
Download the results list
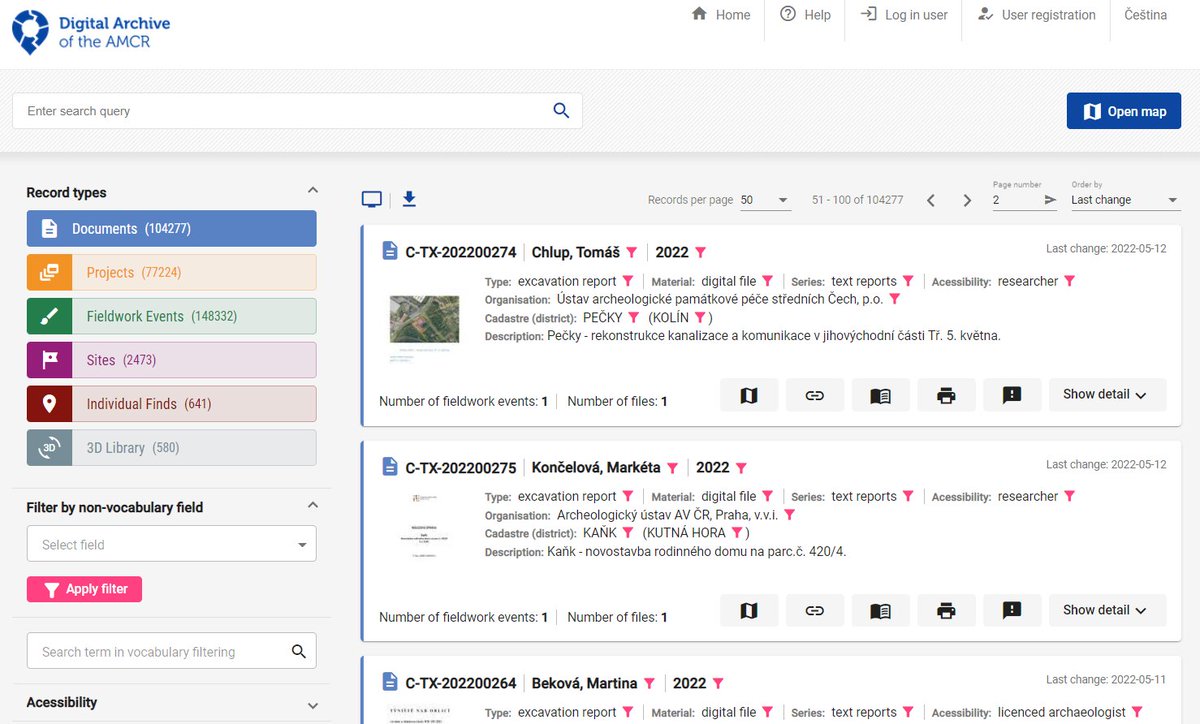[409, 199]
